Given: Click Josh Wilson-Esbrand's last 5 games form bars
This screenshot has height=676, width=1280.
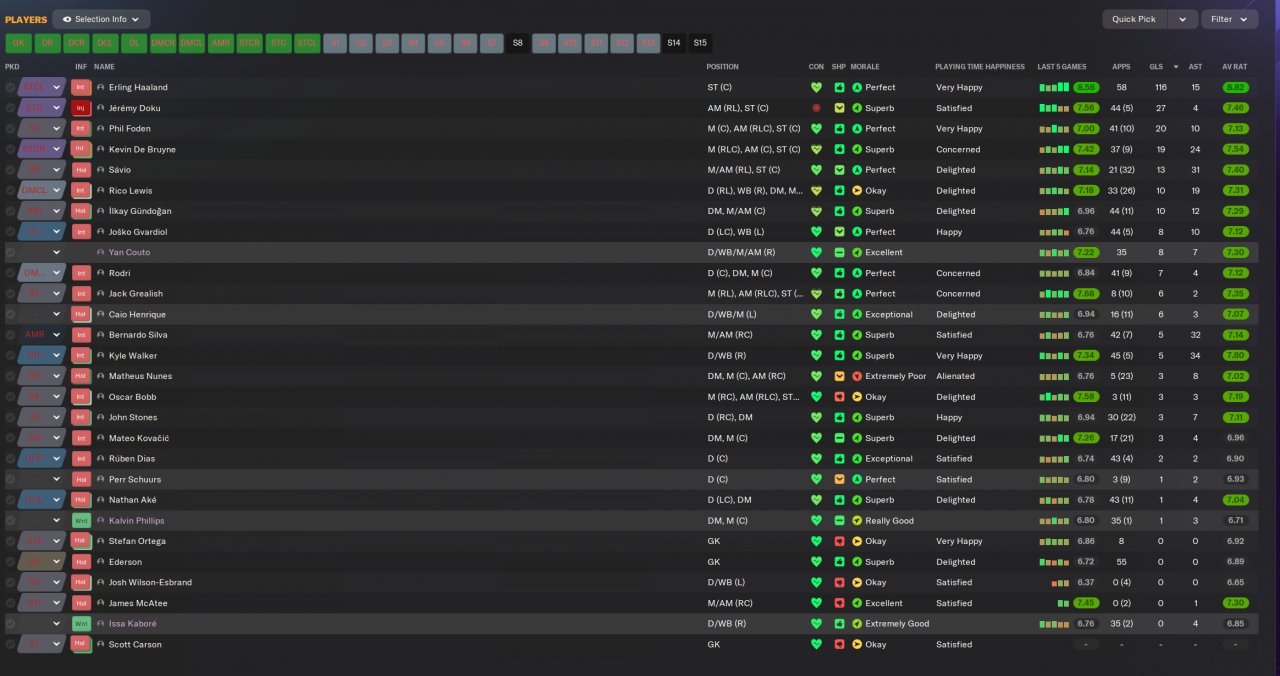Looking at the screenshot, I should click(x=1060, y=582).
